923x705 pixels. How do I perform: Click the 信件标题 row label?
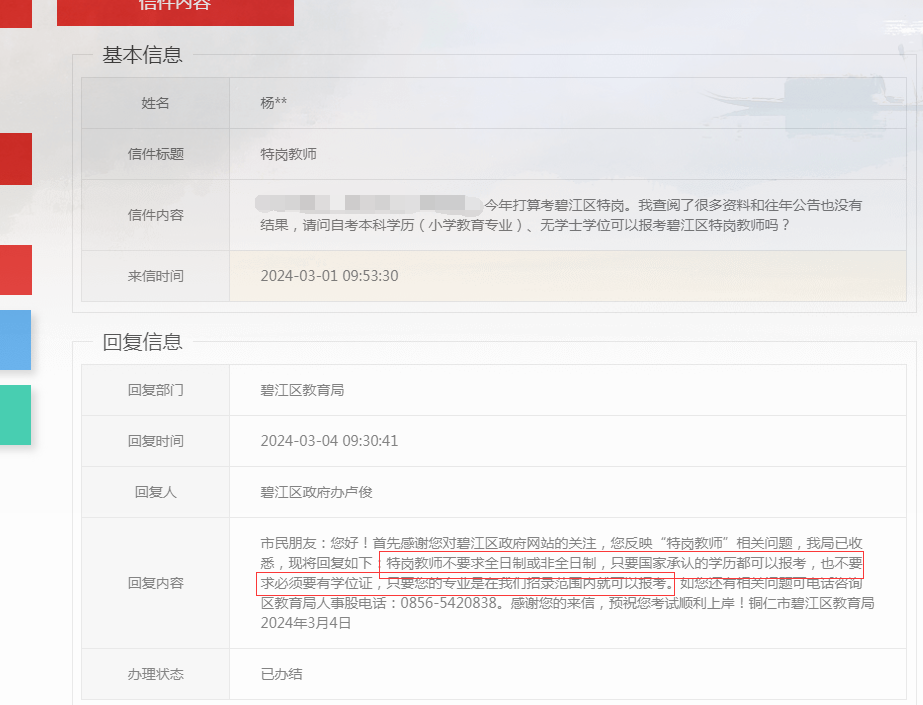pyautogui.click(x=155, y=154)
